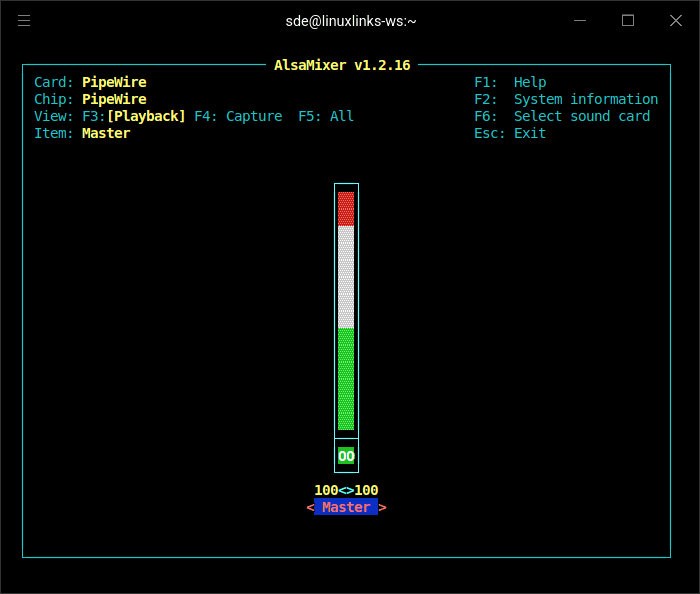The image size is (700, 594).
Task: Select the Master channel label
Action: pyautogui.click(x=346, y=507)
